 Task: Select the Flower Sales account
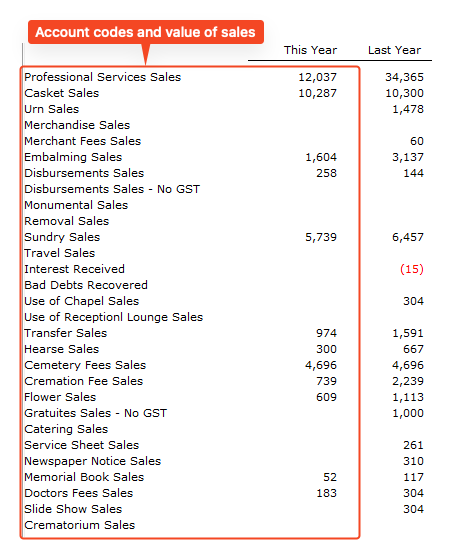[60, 397]
